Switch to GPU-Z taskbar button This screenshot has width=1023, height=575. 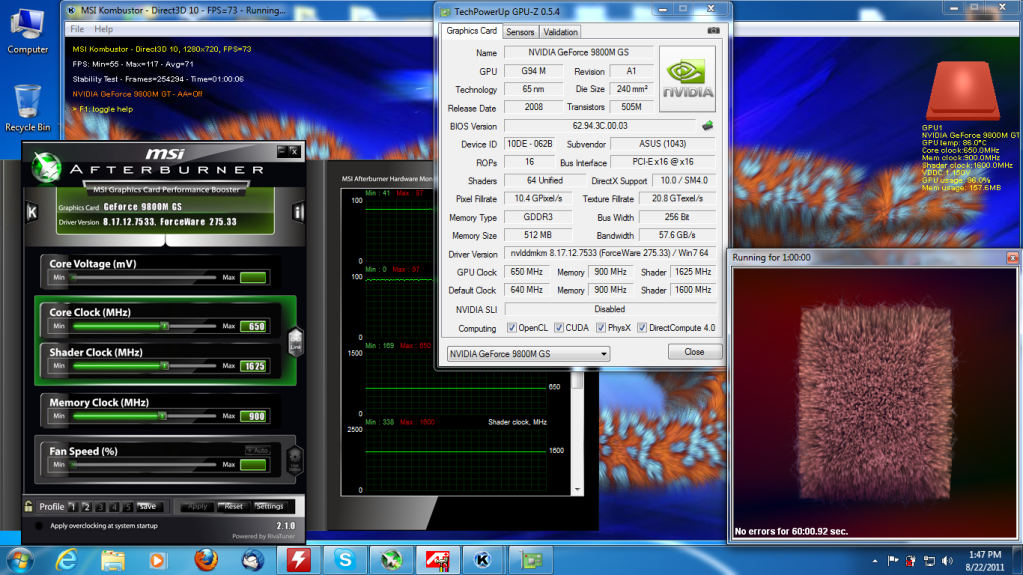530,560
